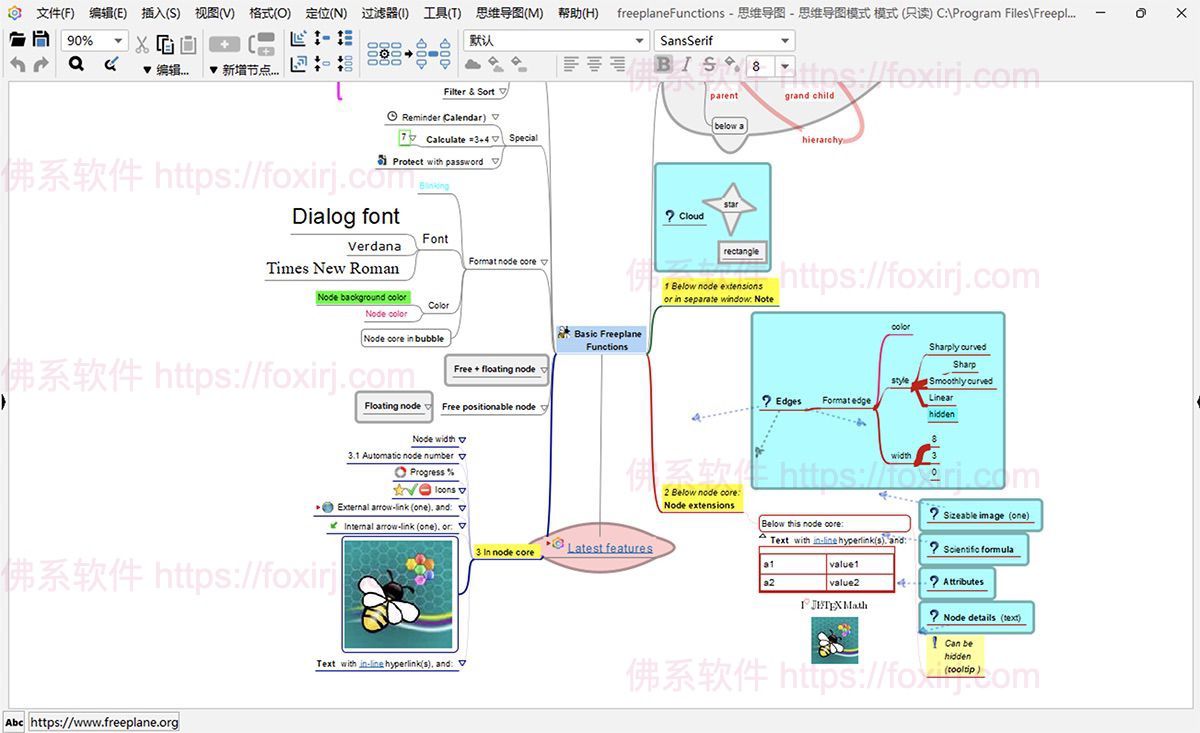This screenshot has height=733, width=1200.
Task: Open a mind map file
Action: pos(16,40)
